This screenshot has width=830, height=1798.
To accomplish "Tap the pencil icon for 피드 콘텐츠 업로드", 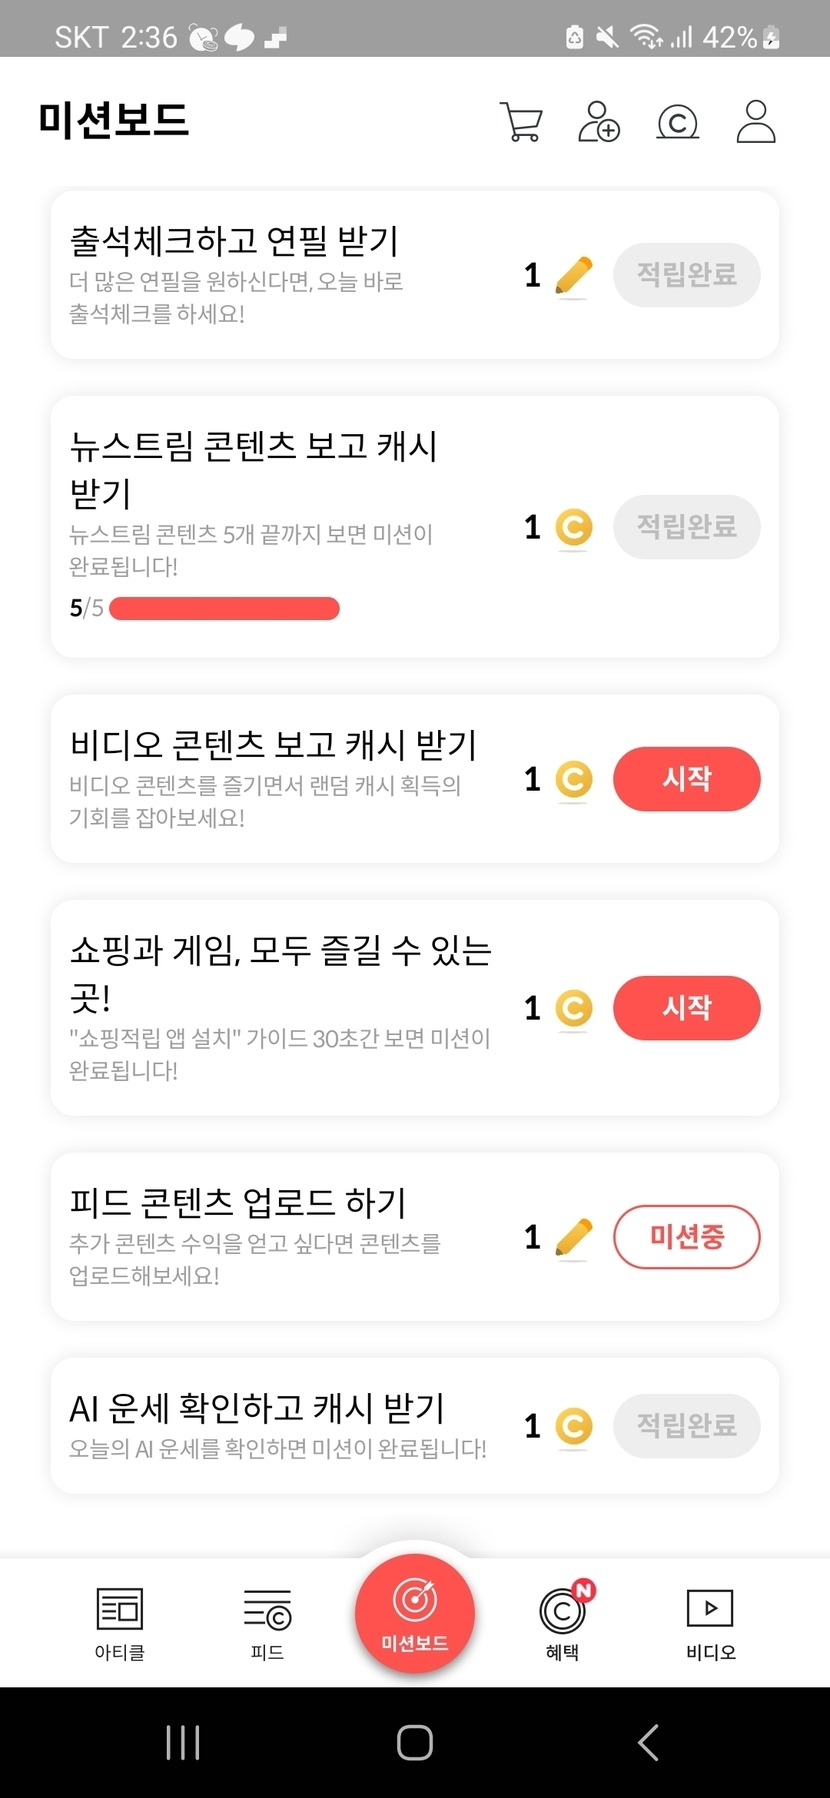I will pyautogui.click(x=573, y=1238).
